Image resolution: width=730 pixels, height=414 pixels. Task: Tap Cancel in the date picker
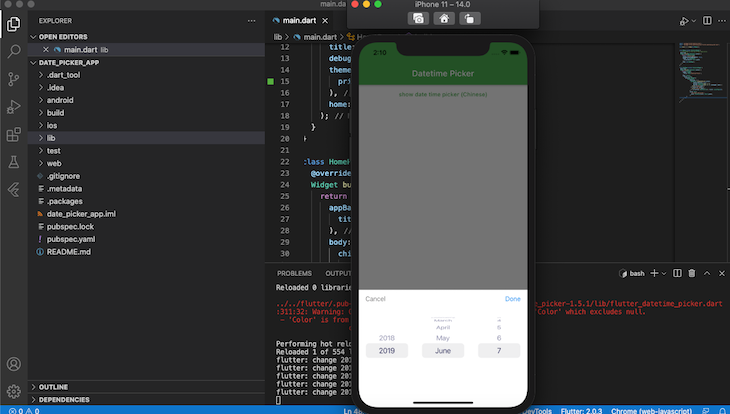pyautogui.click(x=375, y=299)
